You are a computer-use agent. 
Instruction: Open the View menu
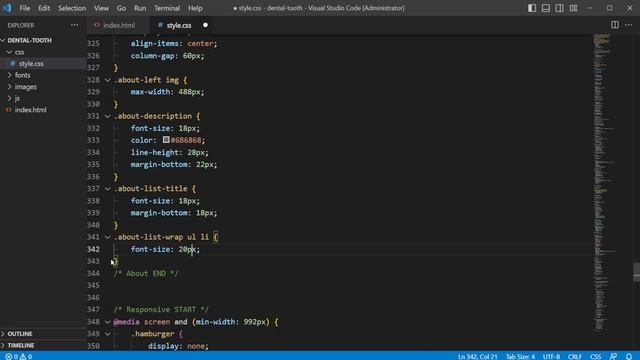click(101, 8)
